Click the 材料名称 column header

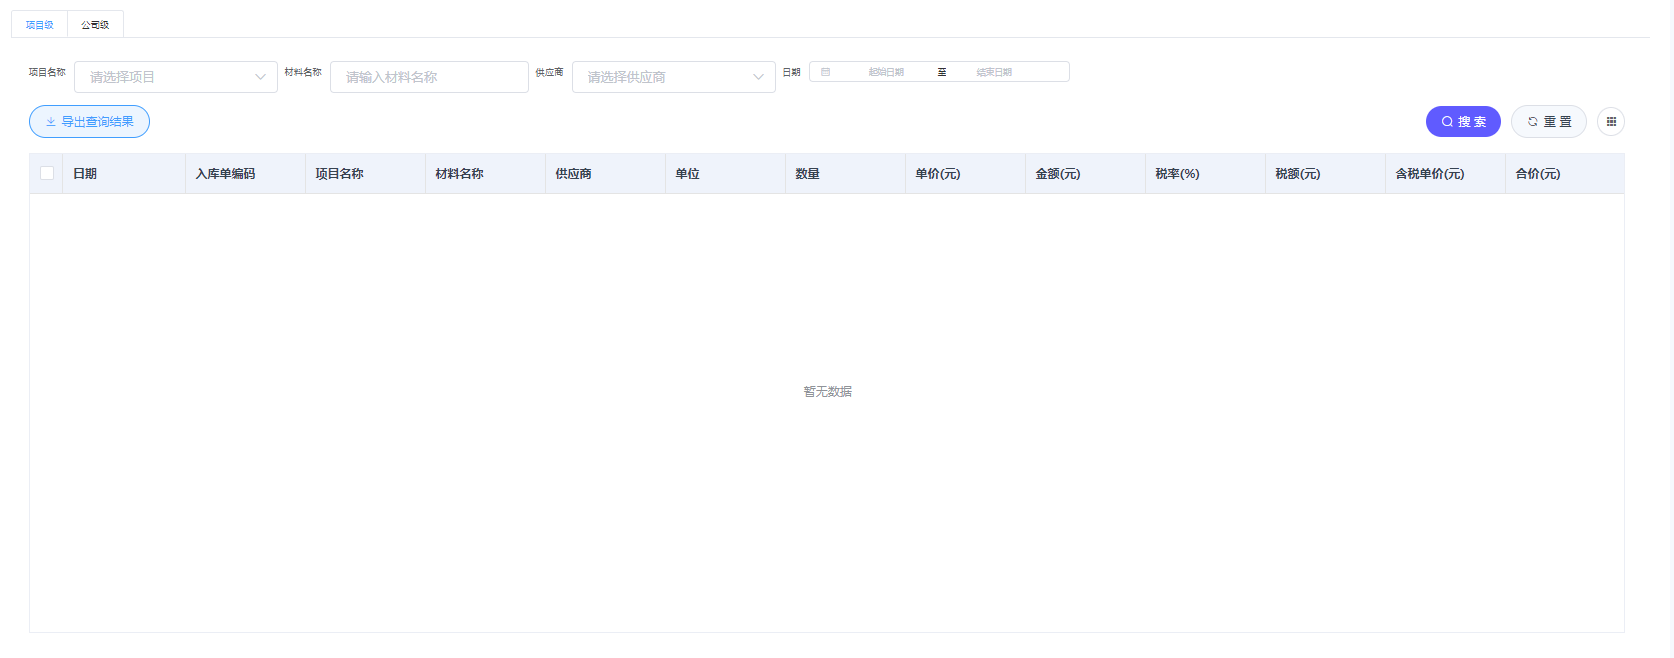[x=486, y=174]
